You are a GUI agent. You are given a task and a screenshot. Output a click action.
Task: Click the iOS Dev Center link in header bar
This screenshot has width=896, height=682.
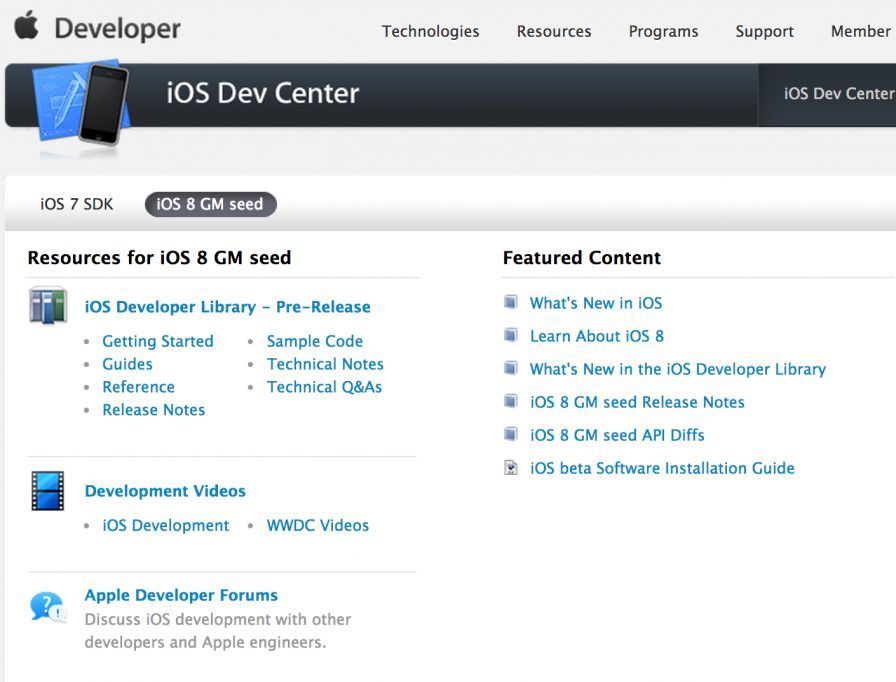point(839,94)
